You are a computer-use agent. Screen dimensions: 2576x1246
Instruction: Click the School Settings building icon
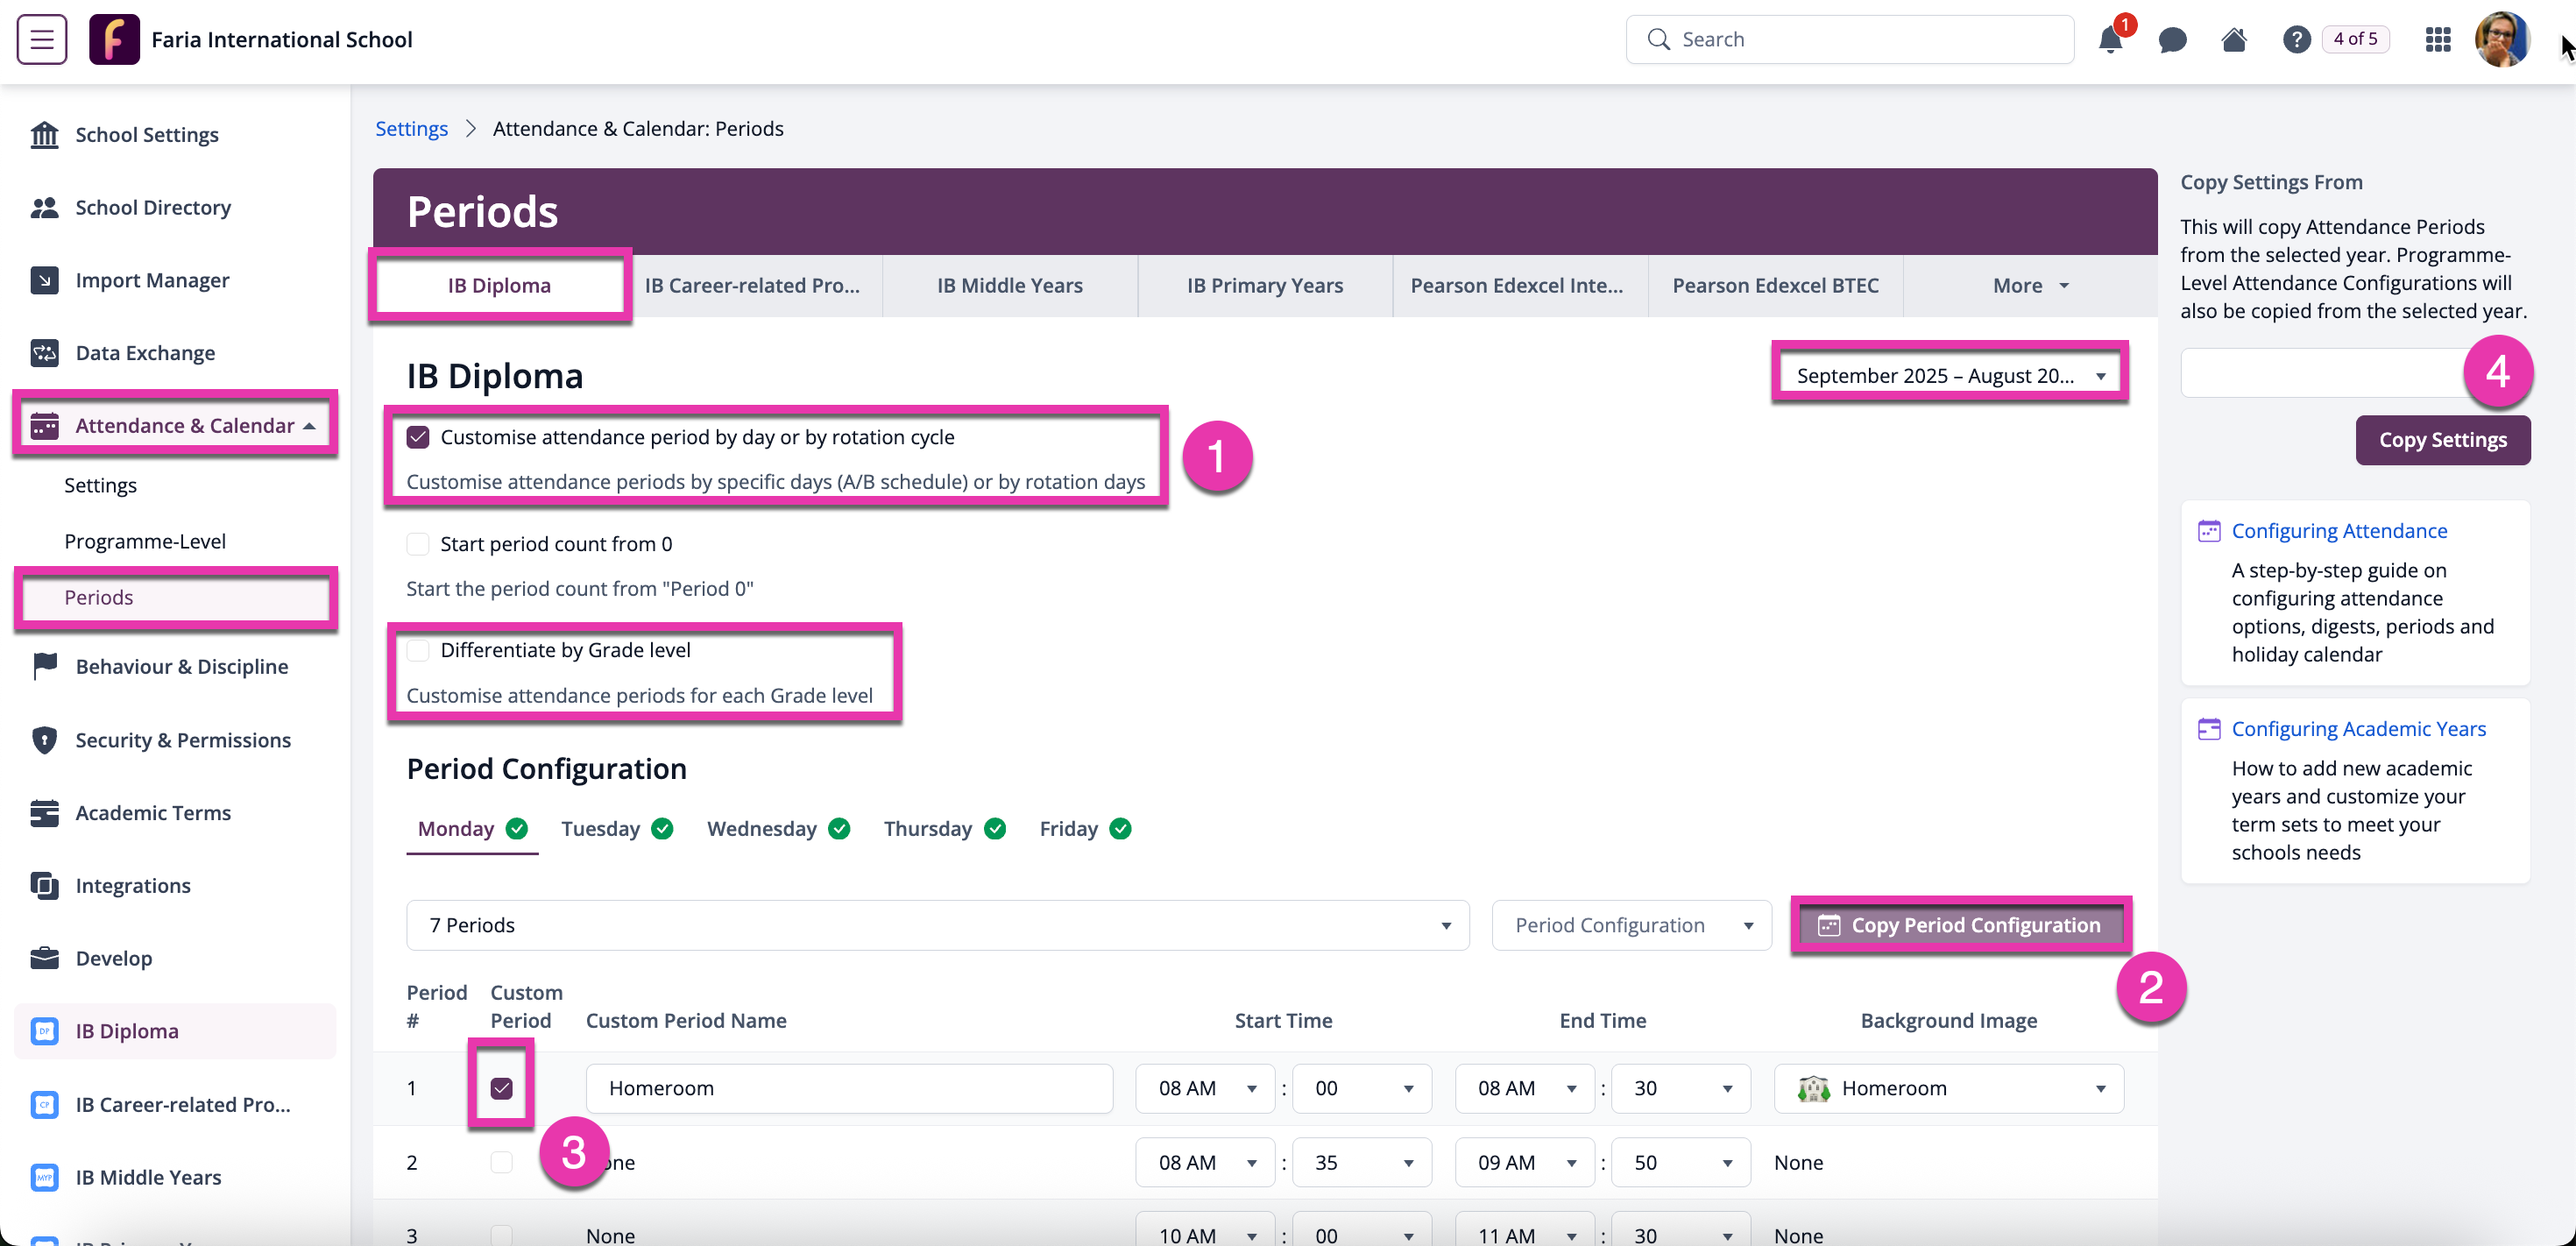click(44, 134)
